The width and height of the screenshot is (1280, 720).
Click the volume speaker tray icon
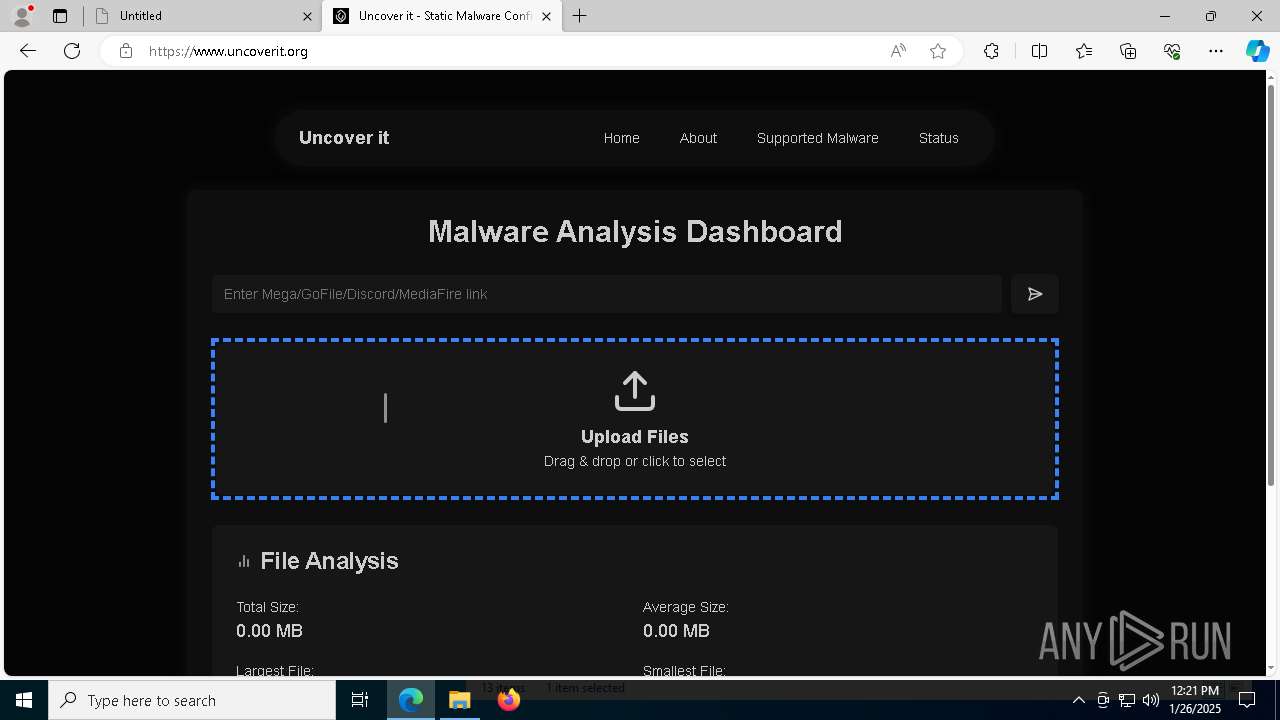[1151, 700]
